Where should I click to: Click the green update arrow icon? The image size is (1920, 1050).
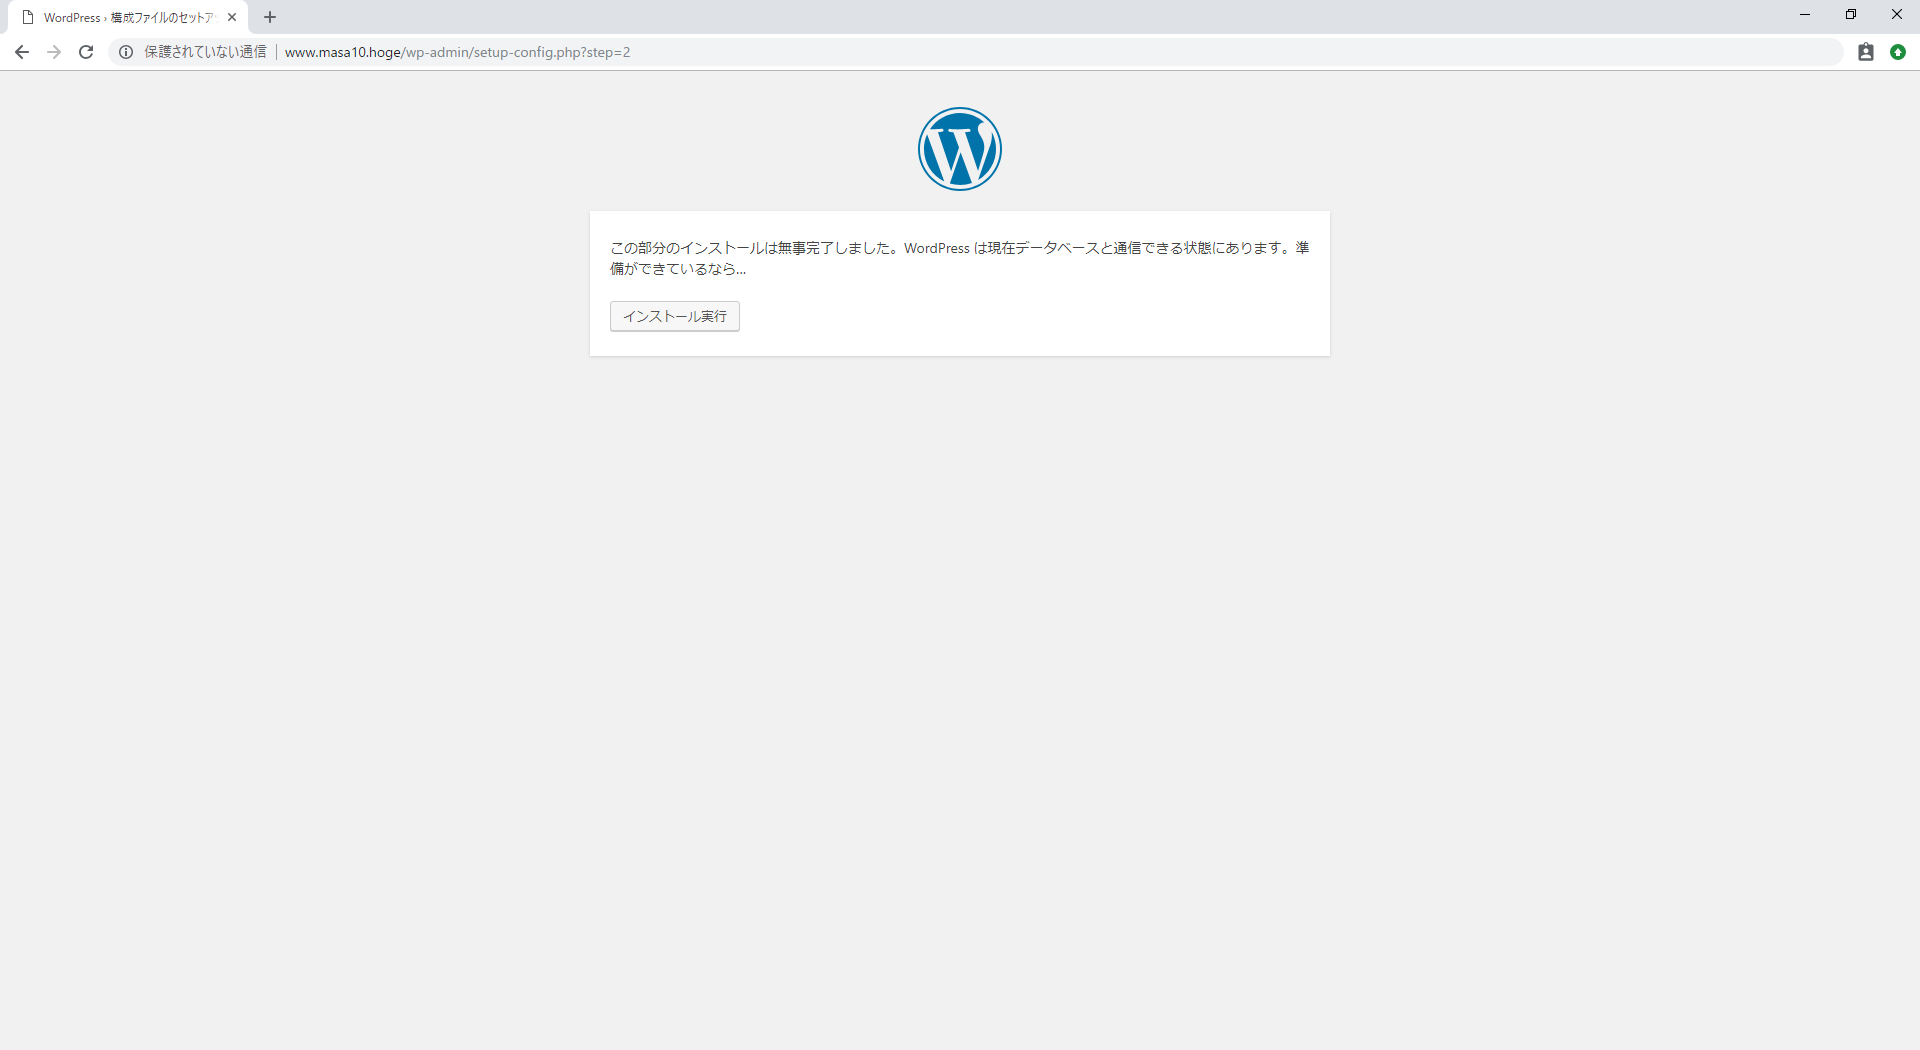click(1898, 52)
